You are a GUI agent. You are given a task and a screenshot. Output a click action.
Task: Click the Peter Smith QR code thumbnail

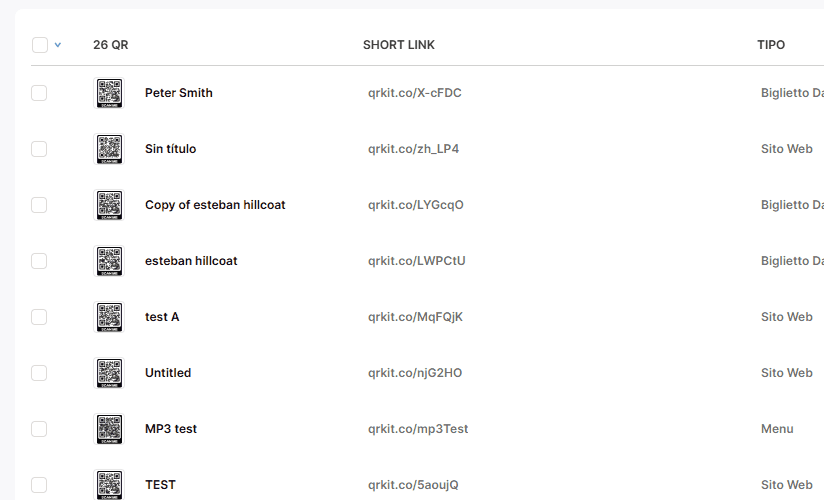coord(109,93)
